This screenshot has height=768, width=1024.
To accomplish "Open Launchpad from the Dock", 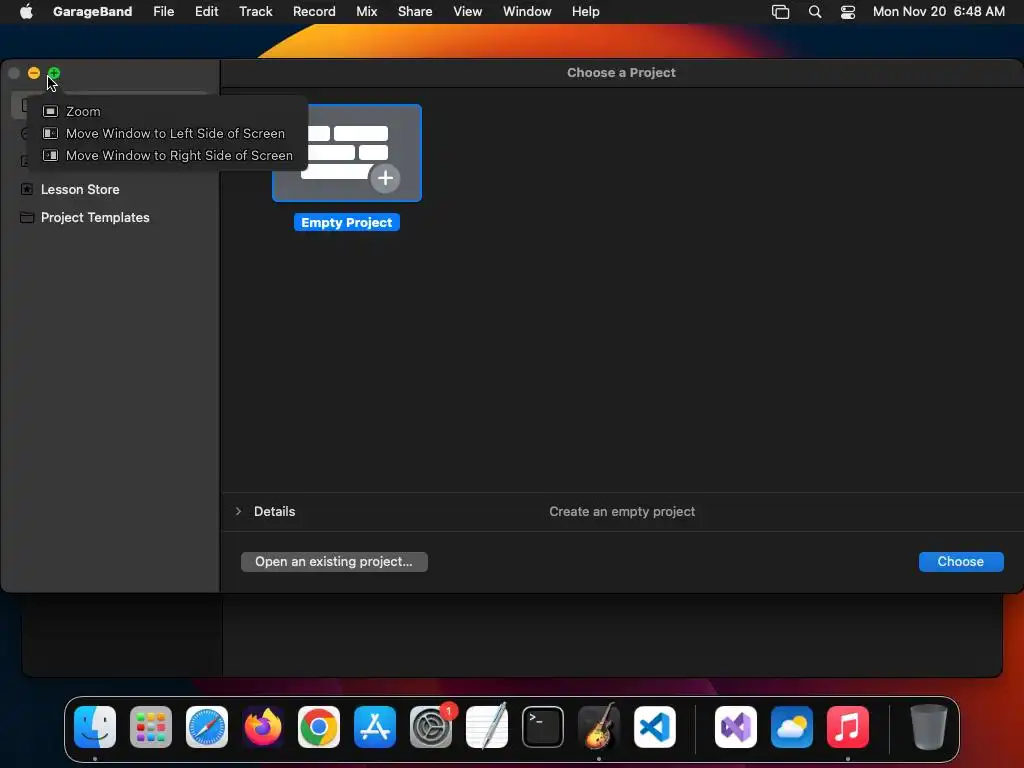I will [x=151, y=727].
